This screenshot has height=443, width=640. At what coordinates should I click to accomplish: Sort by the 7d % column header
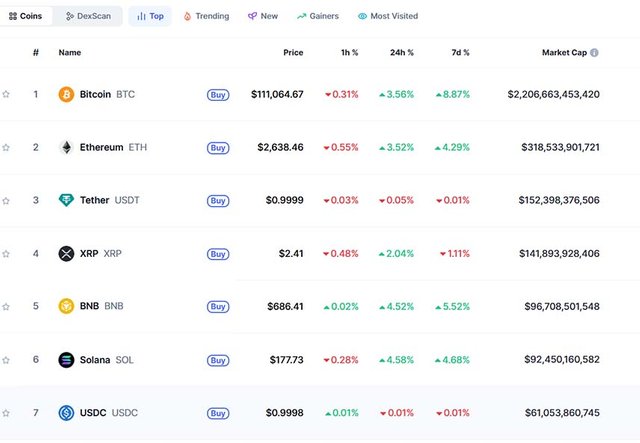pyautogui.click(x=460, y=52)
